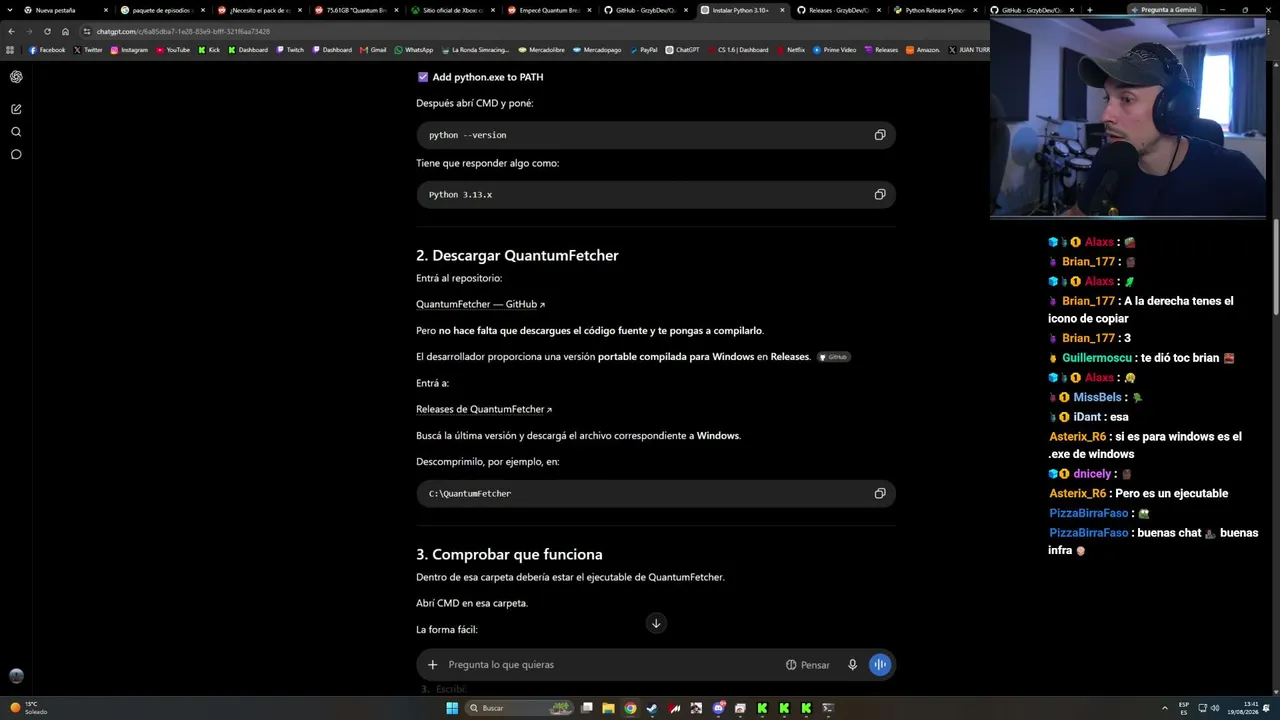Open the Gmail bookmark
This screenshot has width=1280, height=720.
click(373, 50)
